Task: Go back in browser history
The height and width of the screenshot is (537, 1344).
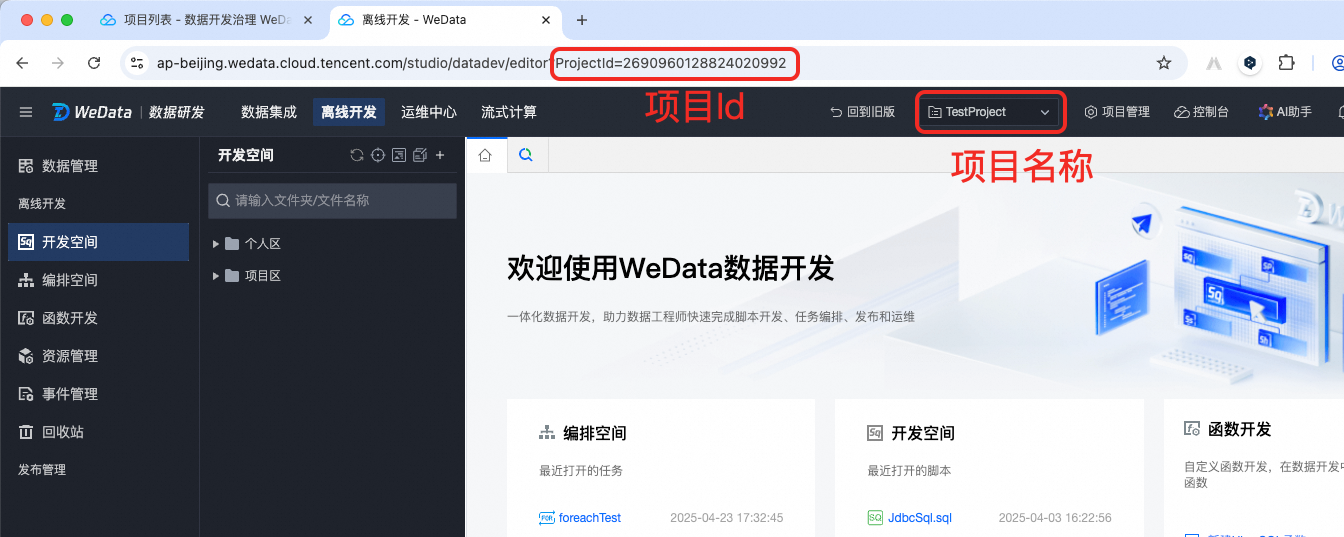Action: (x=23, y=63)
